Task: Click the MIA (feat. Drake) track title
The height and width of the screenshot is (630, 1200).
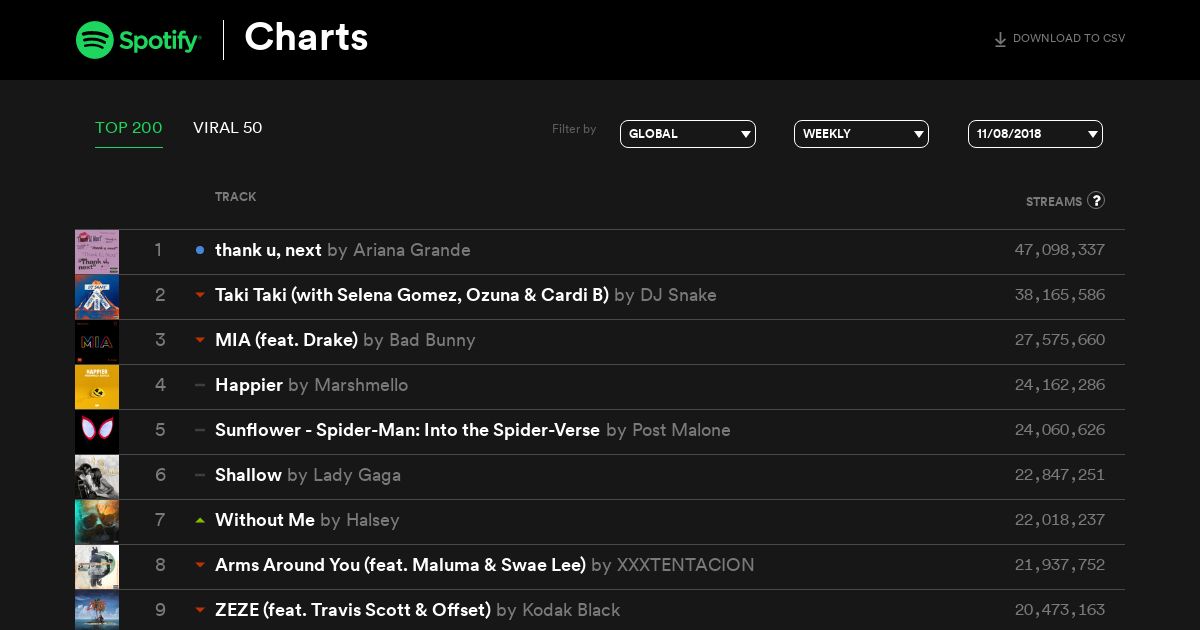Action: pyautogui.click(x=286, y=340)
